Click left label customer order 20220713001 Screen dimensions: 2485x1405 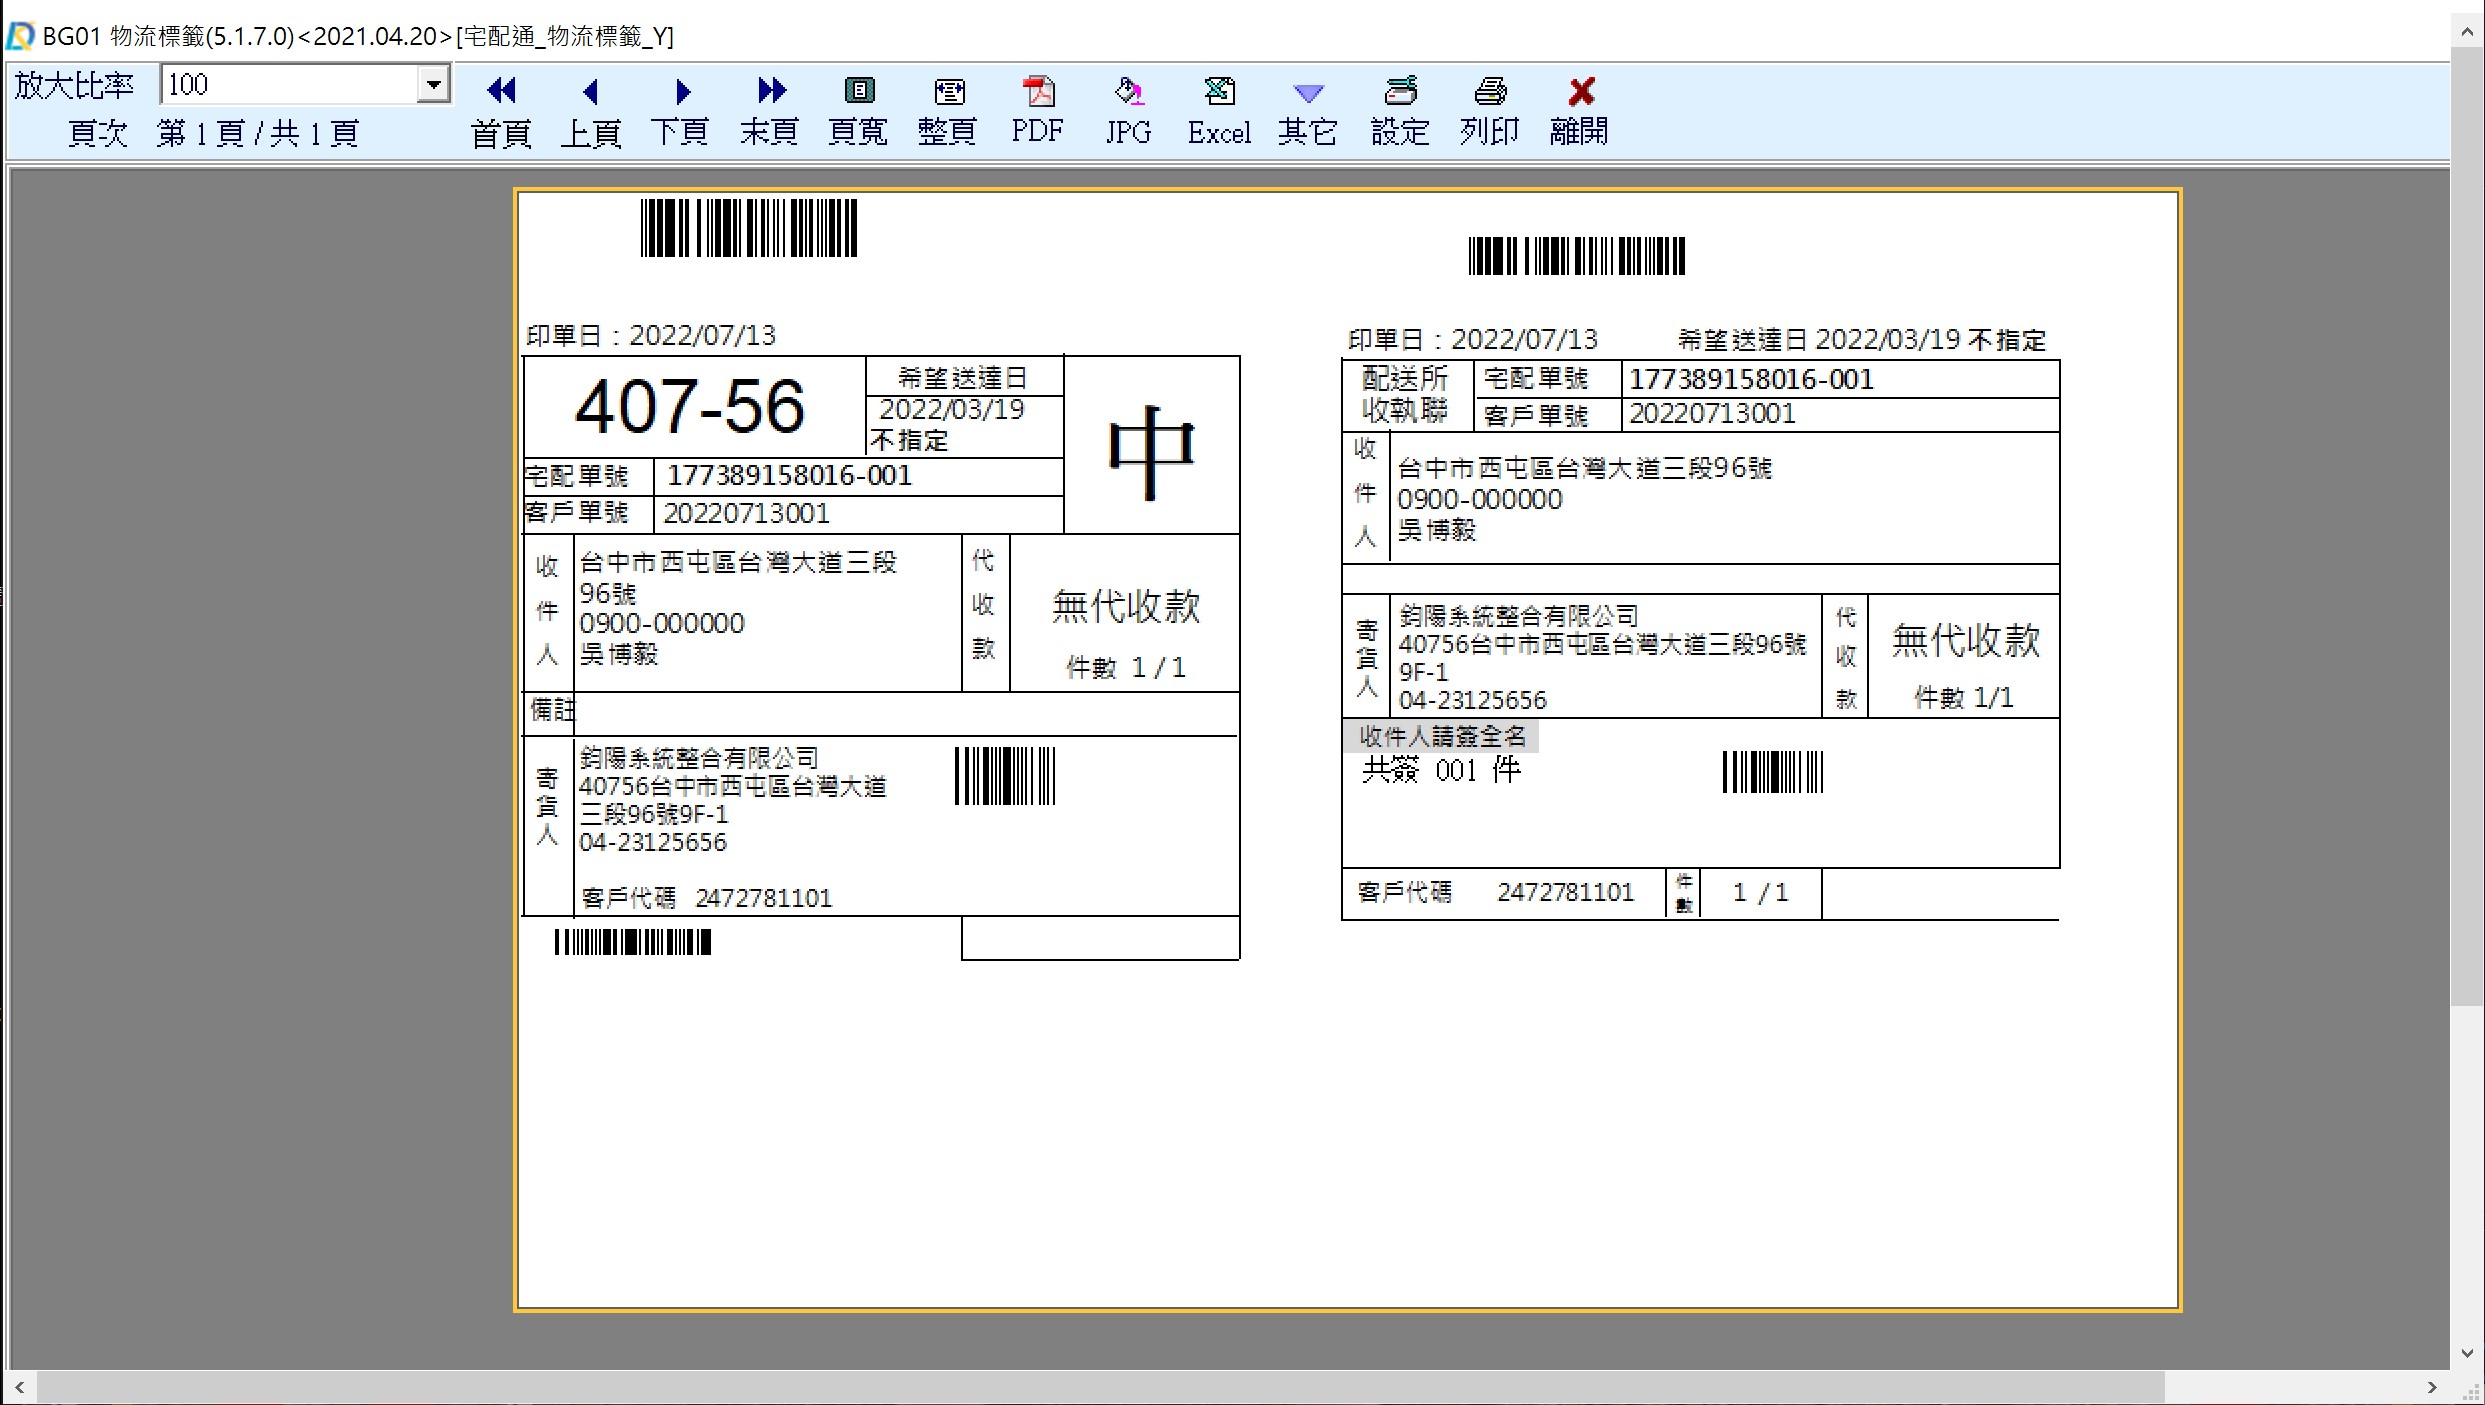746,513
